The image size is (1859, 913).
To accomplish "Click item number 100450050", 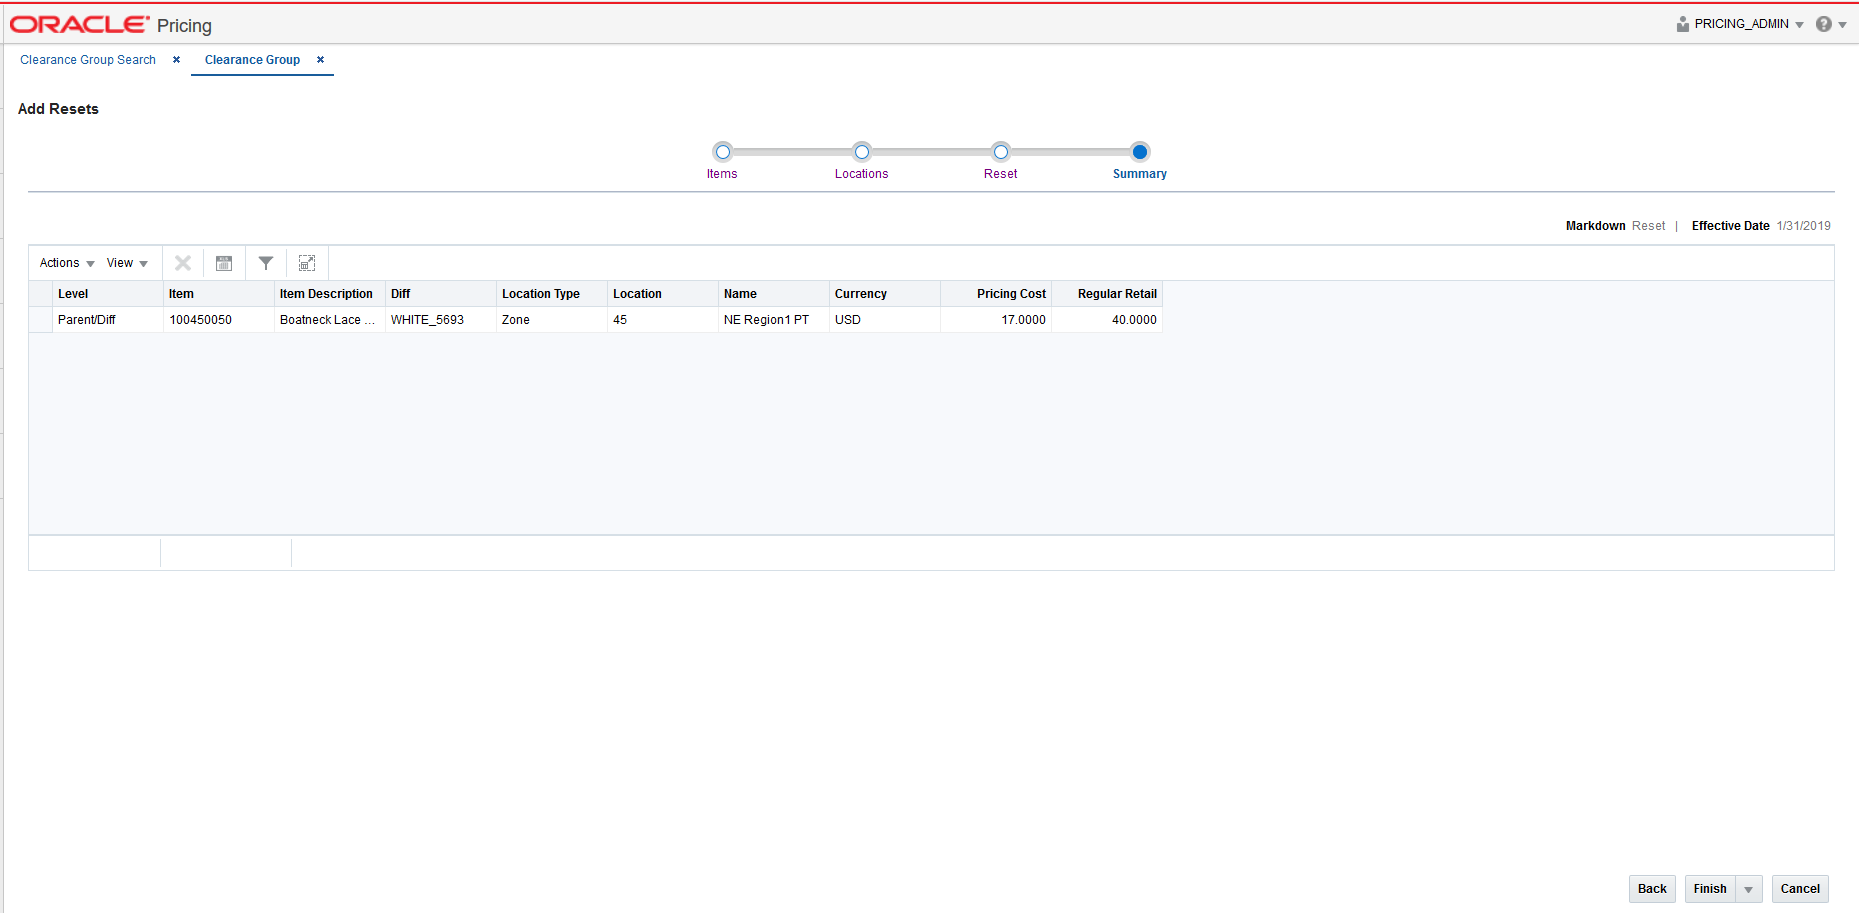I will pyautogui.click(x=219, y=320).
